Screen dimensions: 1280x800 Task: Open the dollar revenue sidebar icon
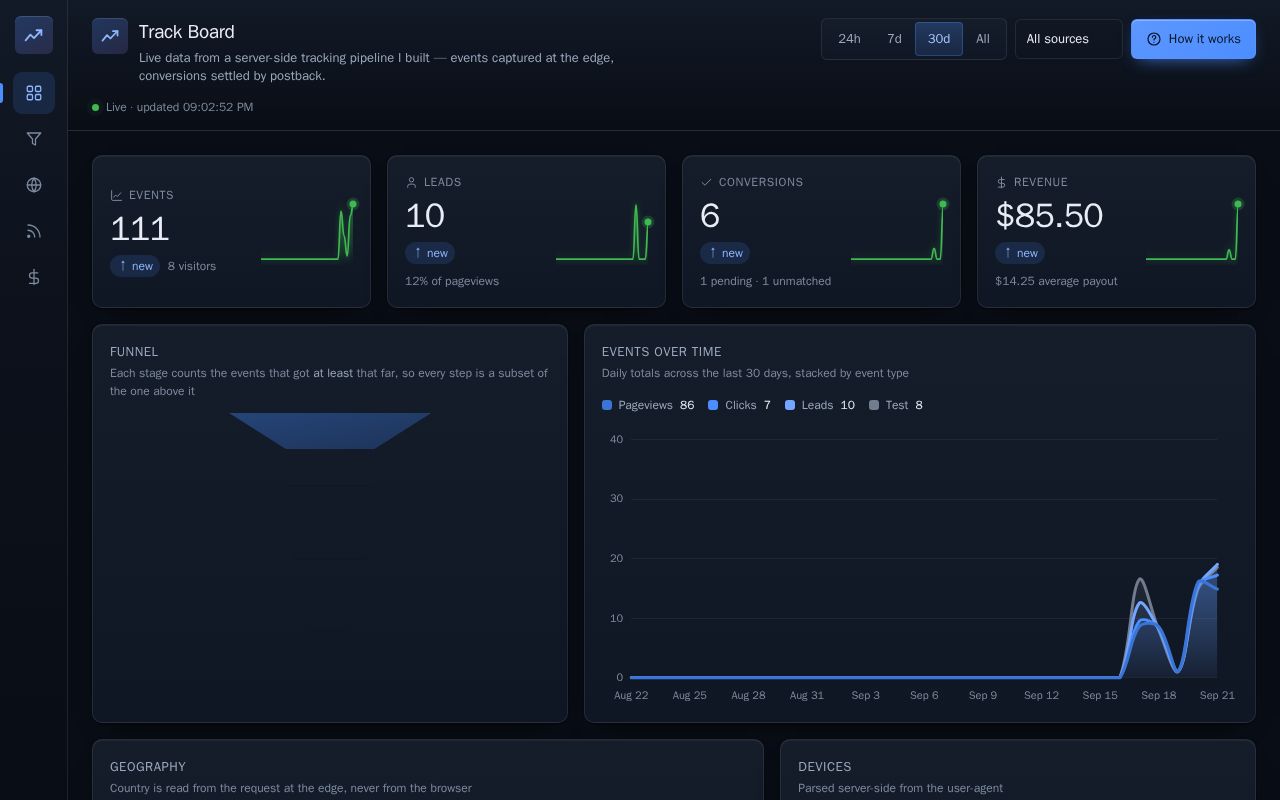(x=34, y=277)
